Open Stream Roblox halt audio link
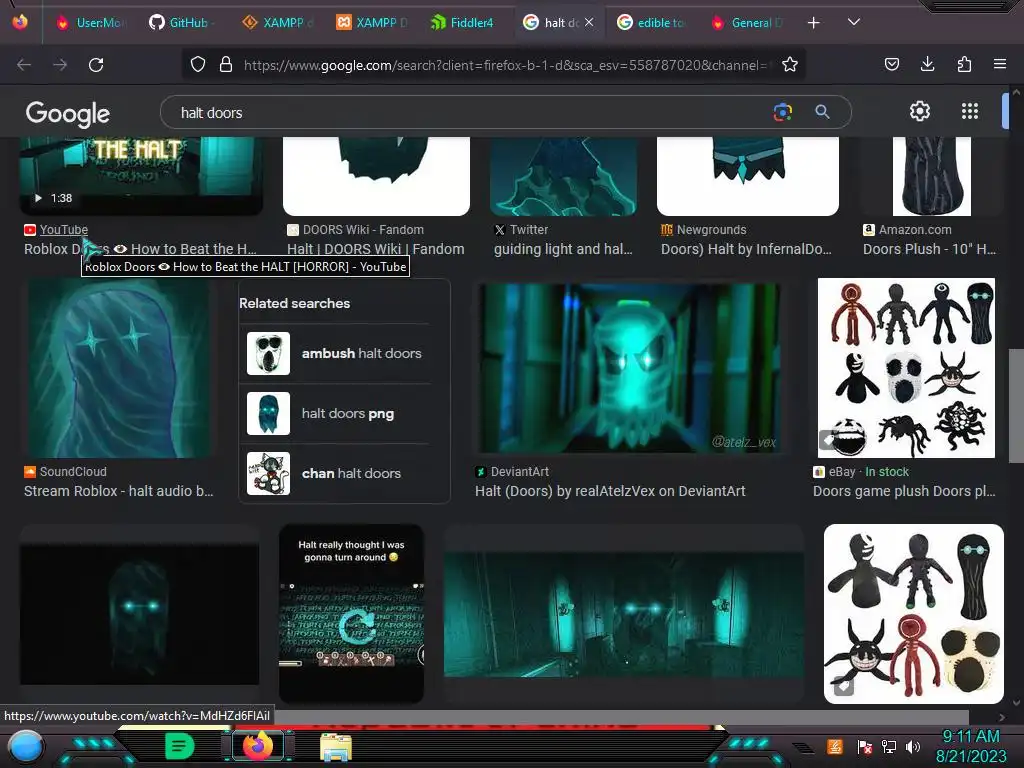 [x=118, y=491]
